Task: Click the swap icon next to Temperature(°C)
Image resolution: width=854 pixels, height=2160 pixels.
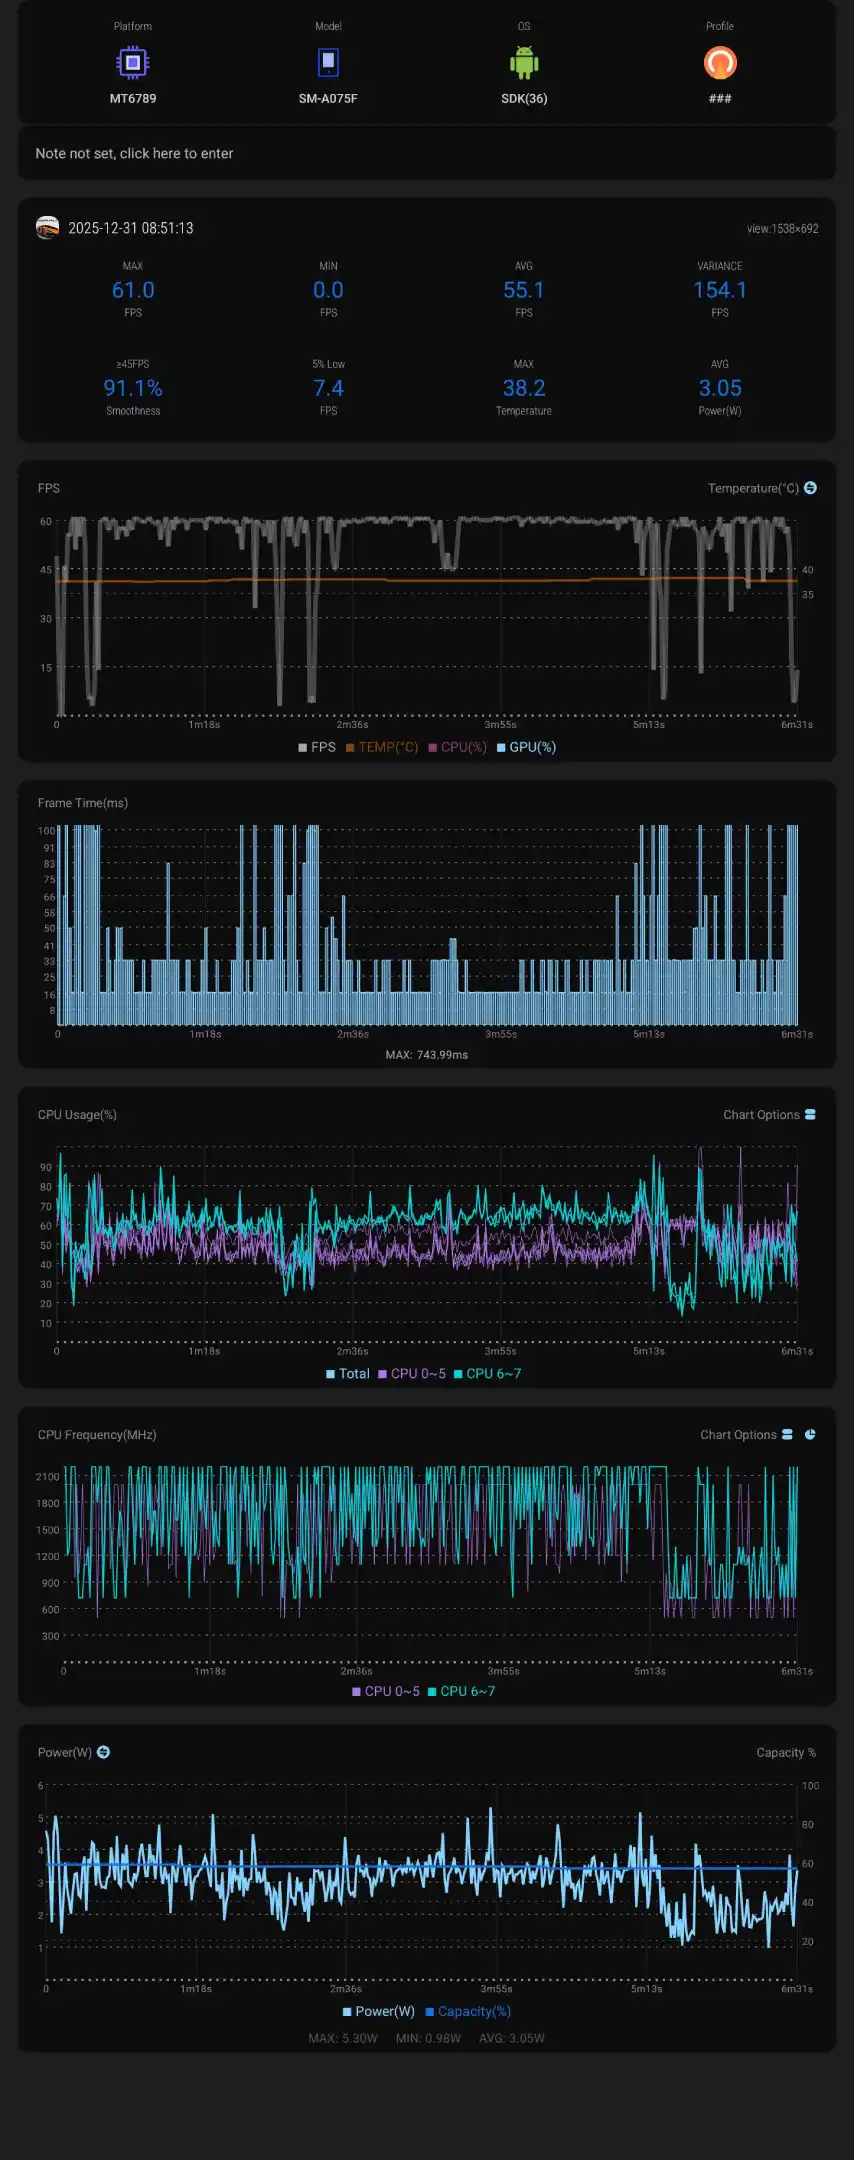Action: pyautogui.click(x=811, y=488)
